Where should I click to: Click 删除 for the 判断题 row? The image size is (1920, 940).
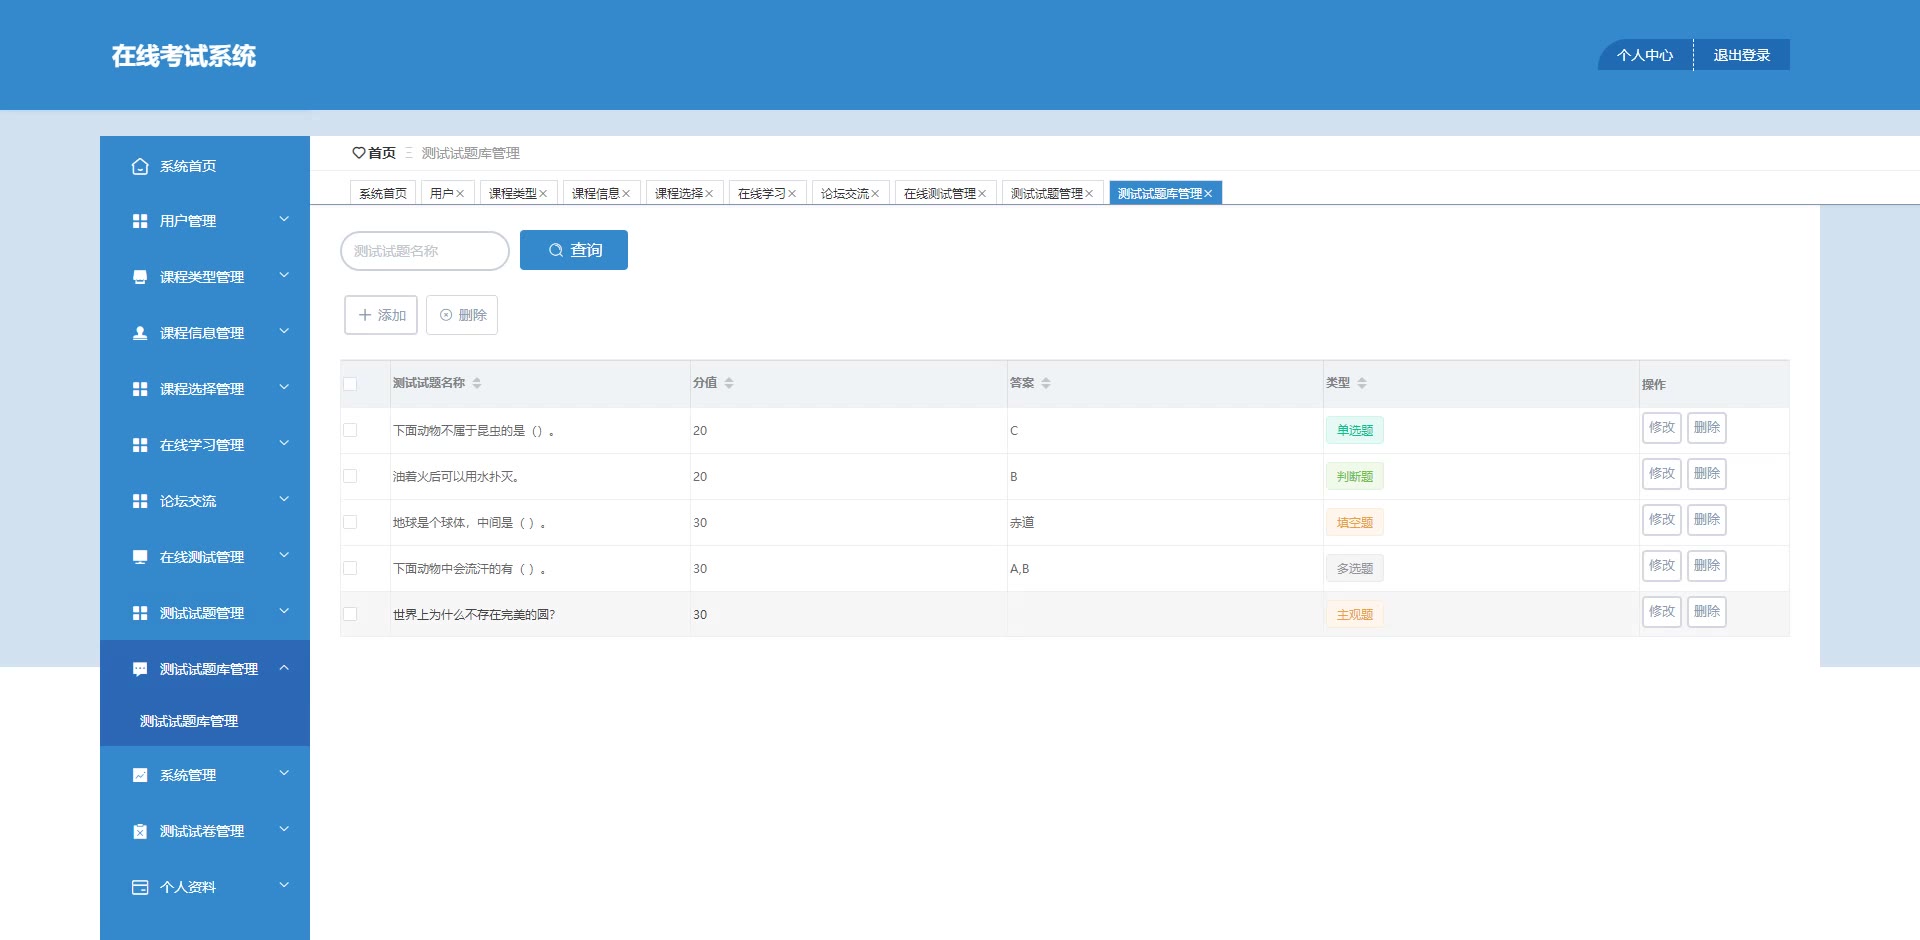[1707, 474]
